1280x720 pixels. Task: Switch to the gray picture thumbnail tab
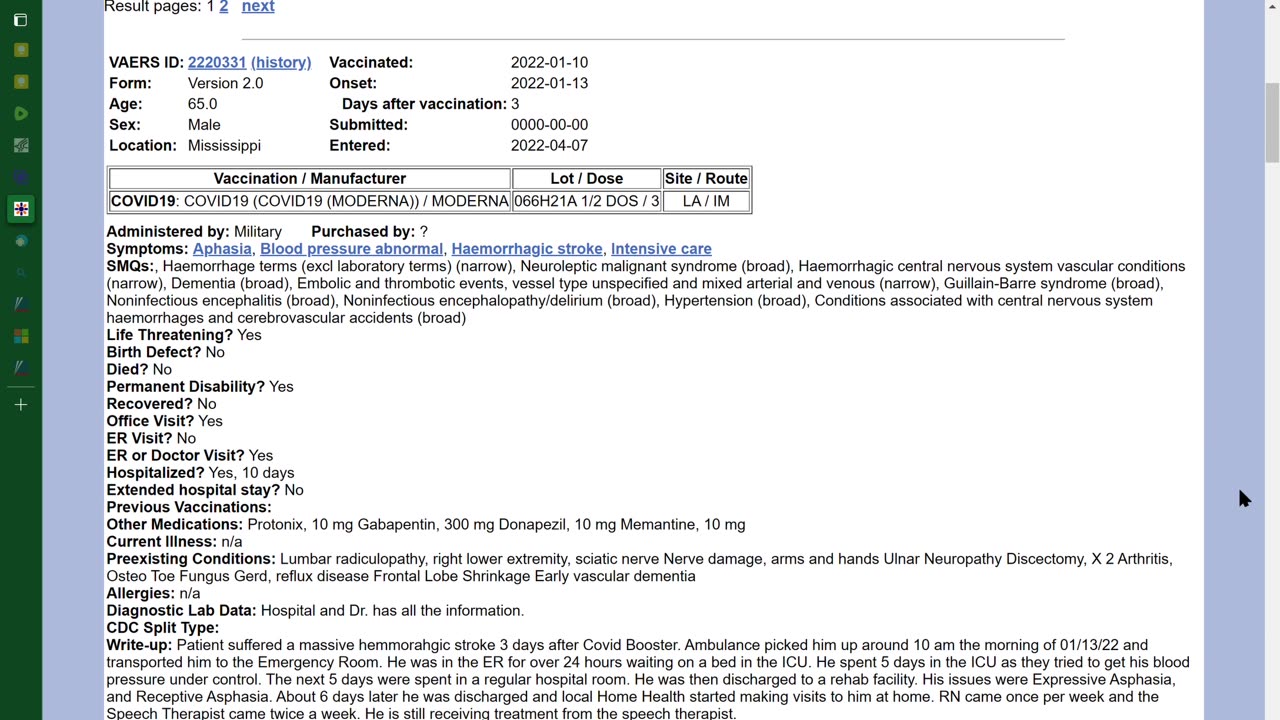coord(20,146)
